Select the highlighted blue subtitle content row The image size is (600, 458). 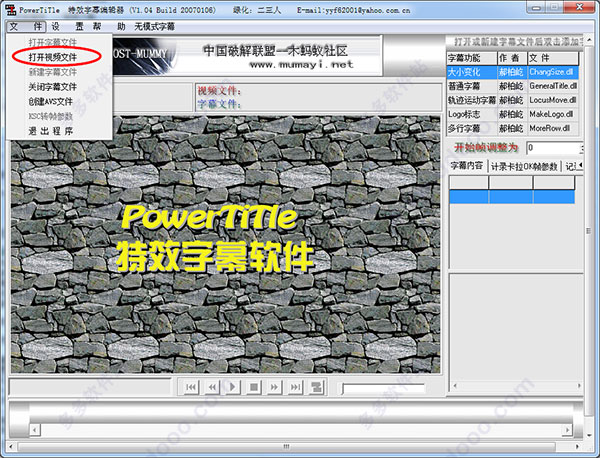[x=512, y=197]
